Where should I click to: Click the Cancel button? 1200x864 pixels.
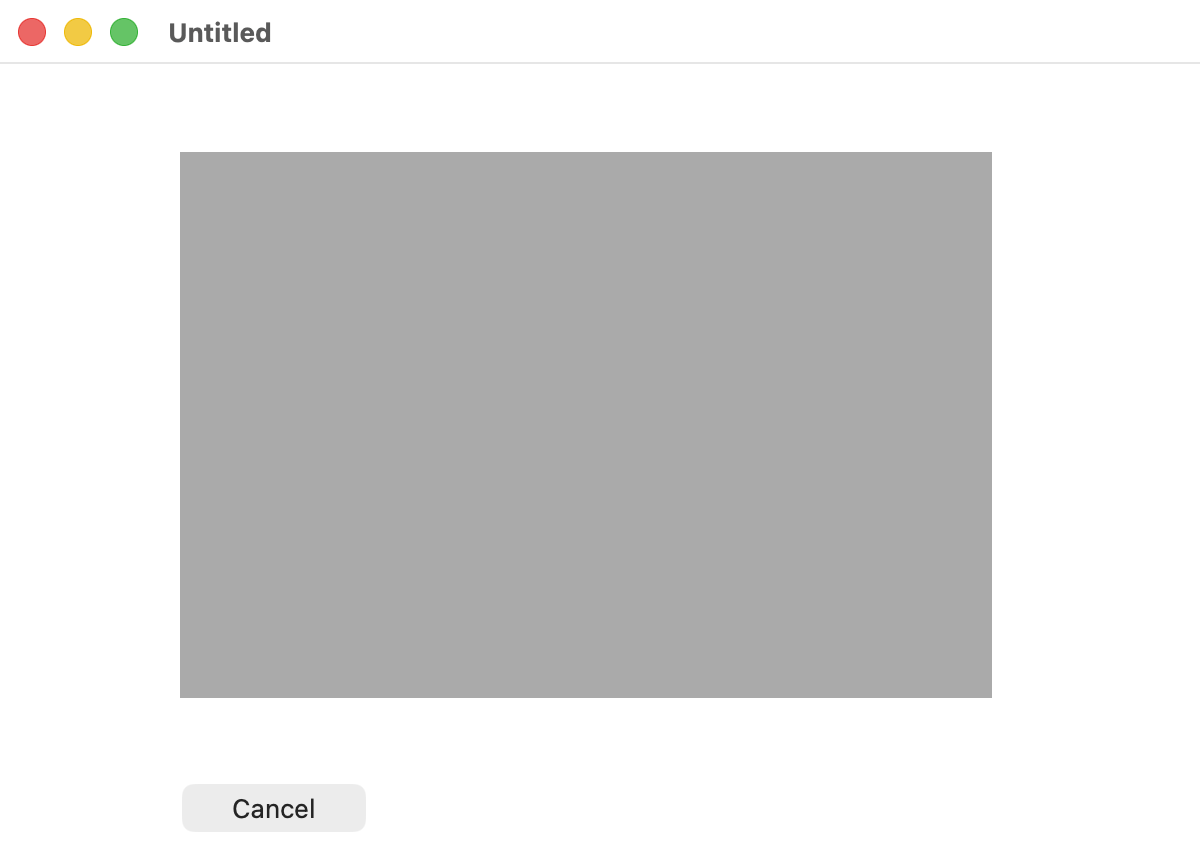[274, 808]
